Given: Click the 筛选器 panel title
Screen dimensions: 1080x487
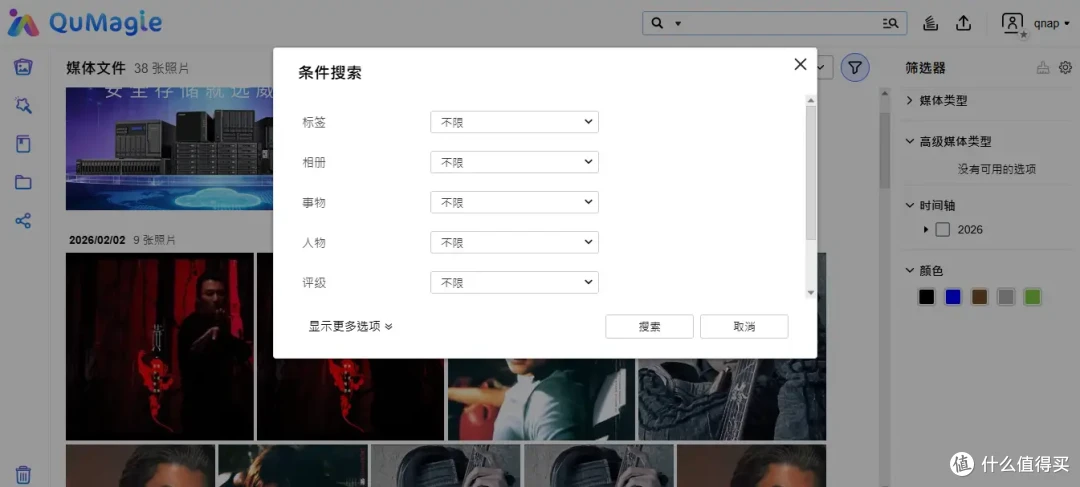Looking at the screenshot, I should coord(925,68).
